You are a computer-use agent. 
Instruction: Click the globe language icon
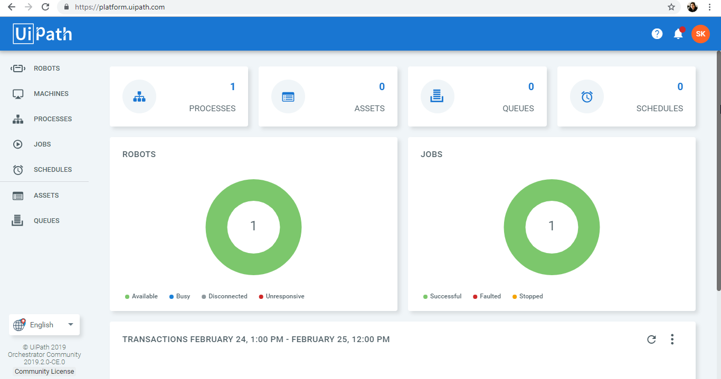coord(19,325)
